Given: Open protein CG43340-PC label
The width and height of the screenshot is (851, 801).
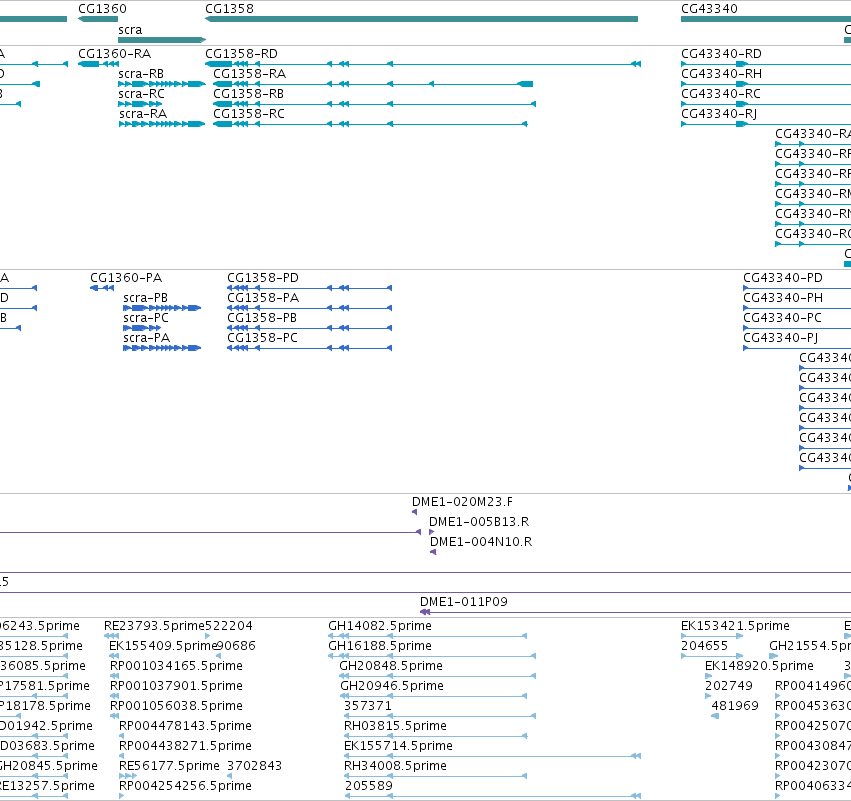Looking at the screenshot, I should point(783,318).
